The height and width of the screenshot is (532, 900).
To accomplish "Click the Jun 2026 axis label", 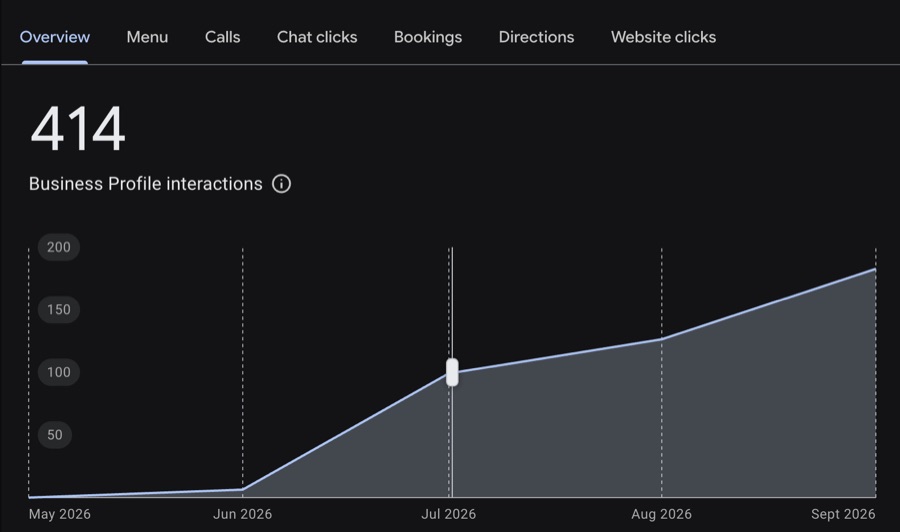I will [x=242, y=514].
